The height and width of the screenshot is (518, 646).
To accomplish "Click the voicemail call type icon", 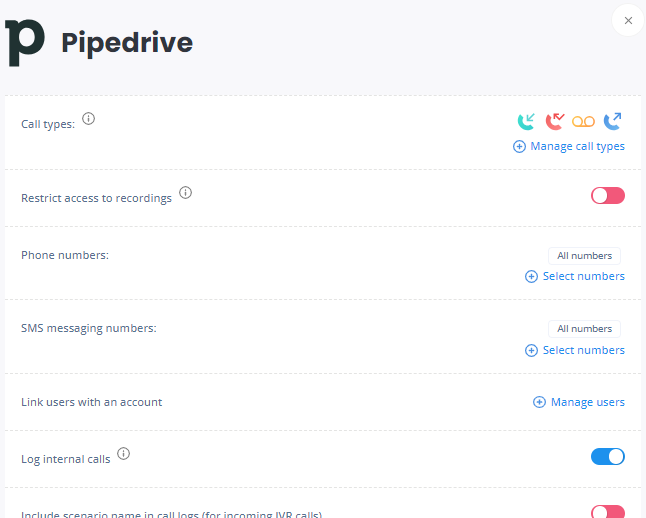I will tap(583, 122).
